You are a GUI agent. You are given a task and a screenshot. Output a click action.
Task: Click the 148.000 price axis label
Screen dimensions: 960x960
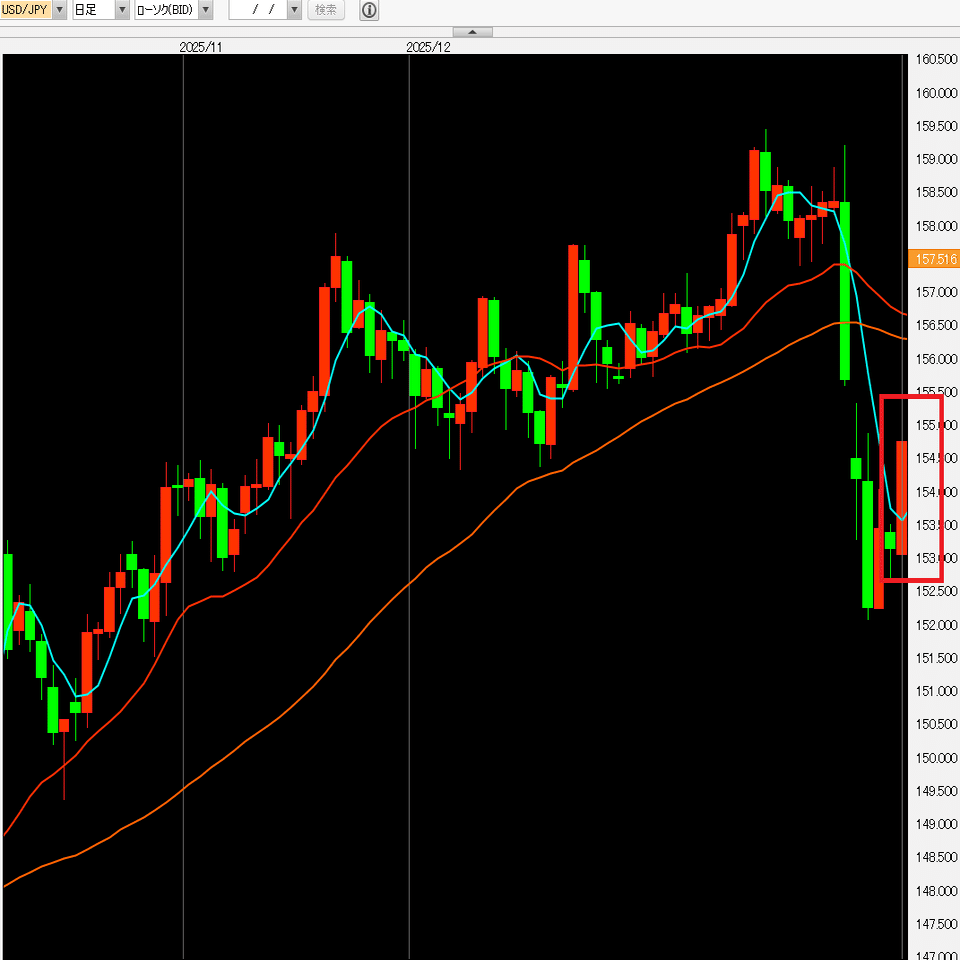[936, 891]
